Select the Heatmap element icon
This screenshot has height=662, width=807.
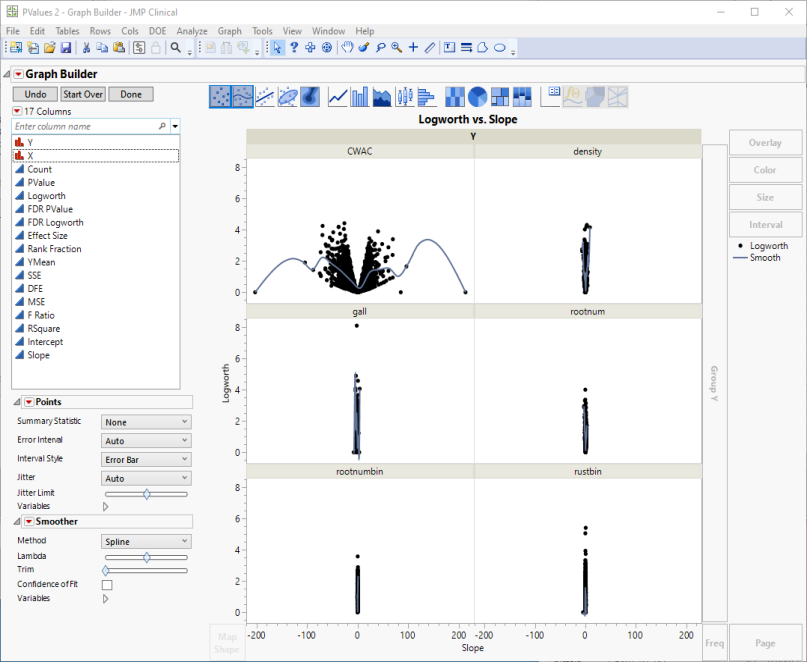pos(455,96)
